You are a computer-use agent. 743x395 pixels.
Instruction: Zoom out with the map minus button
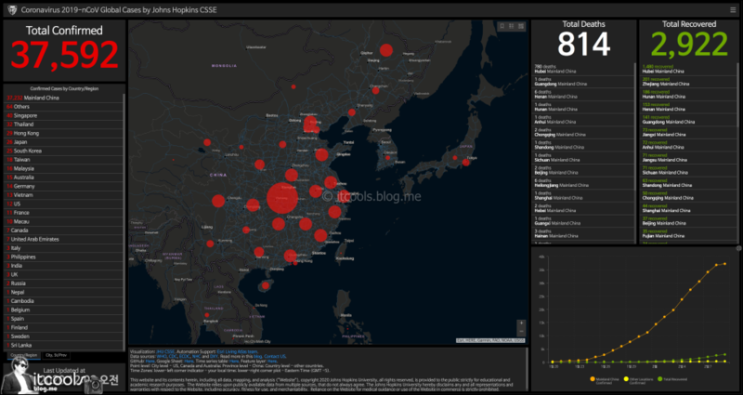tap(521, 332)
